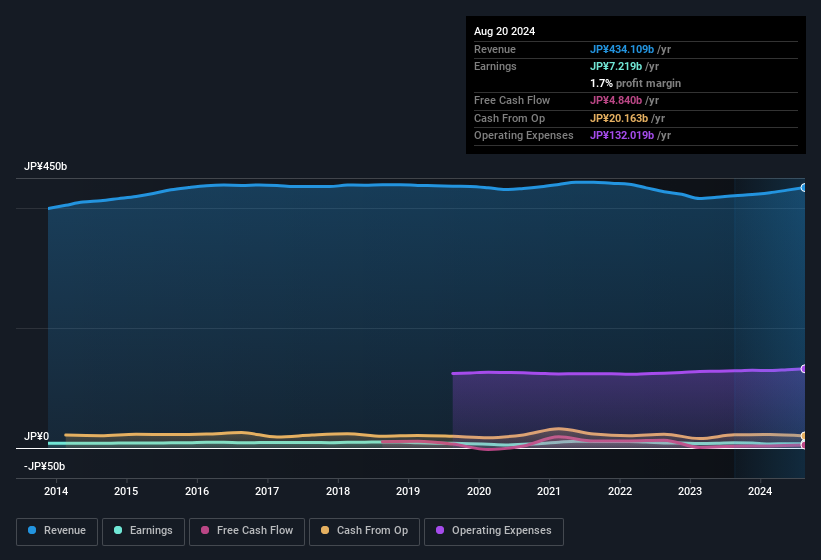The image size is (821, 560).
Task: Toggle the Free Cash Flow legend button
Action: (247, 531)
